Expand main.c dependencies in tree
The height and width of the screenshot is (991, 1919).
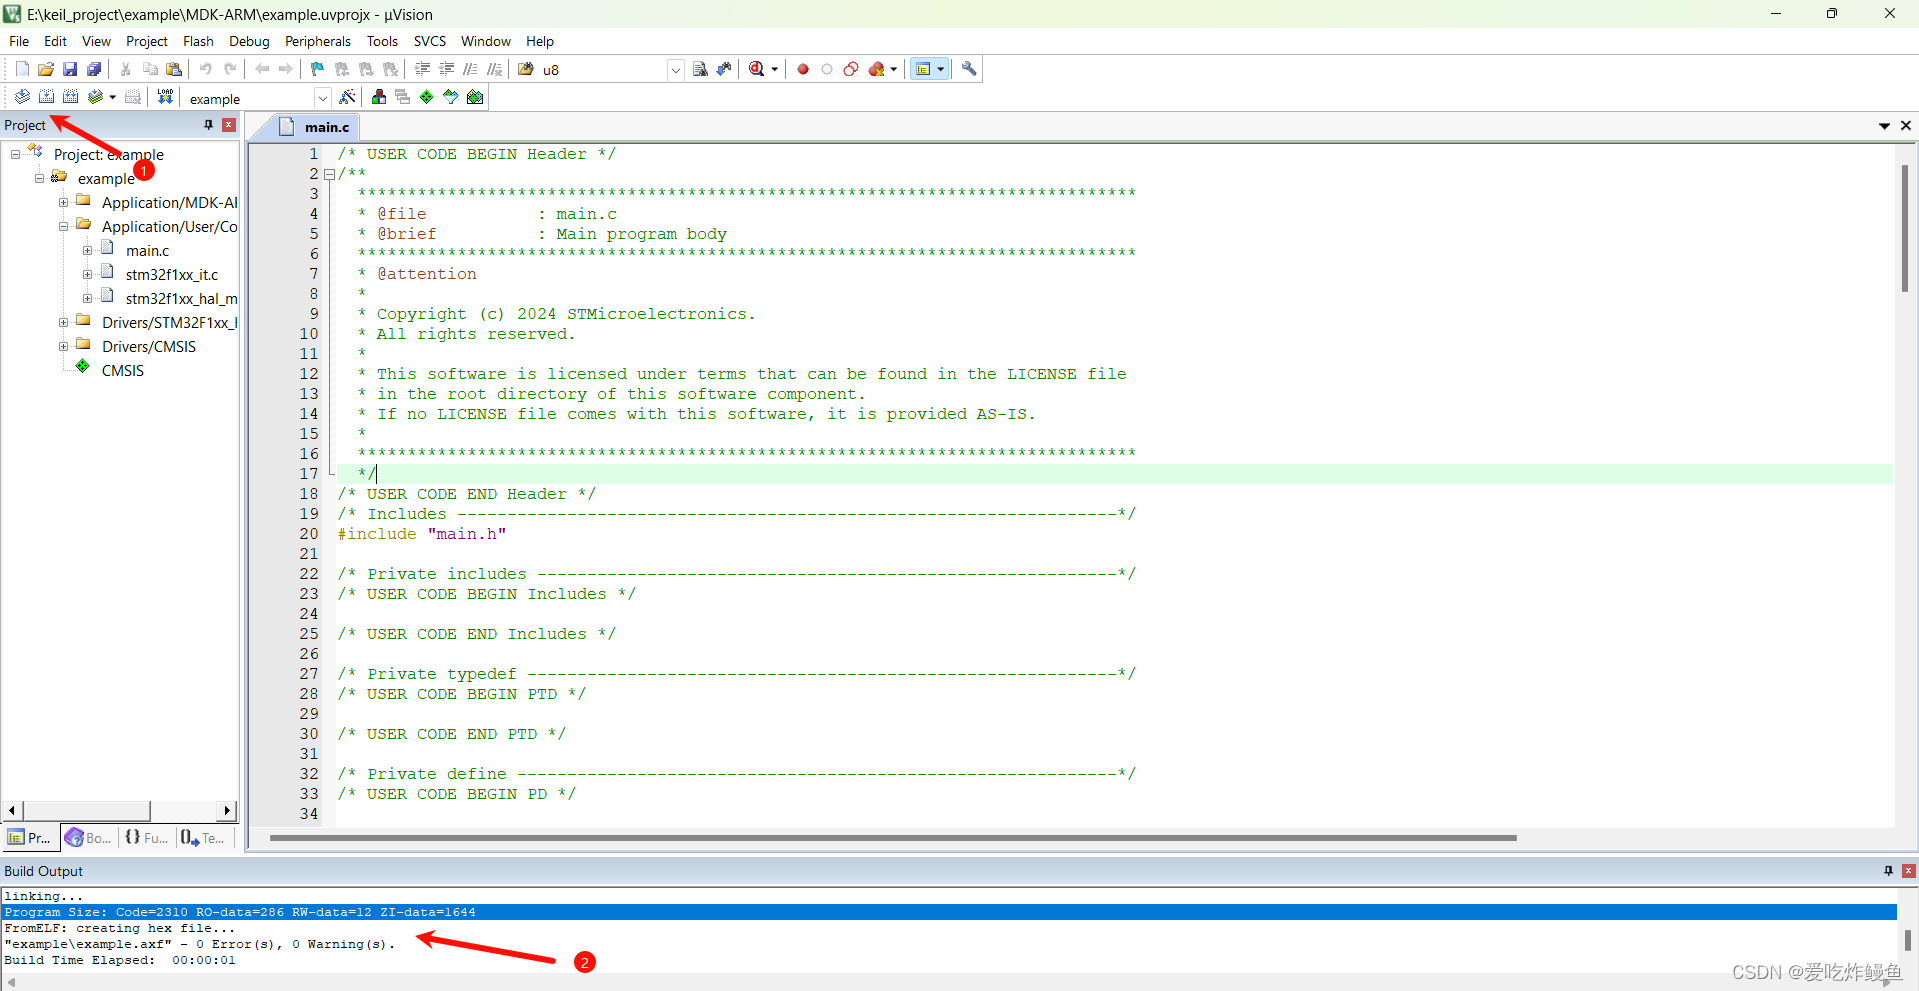87,250
